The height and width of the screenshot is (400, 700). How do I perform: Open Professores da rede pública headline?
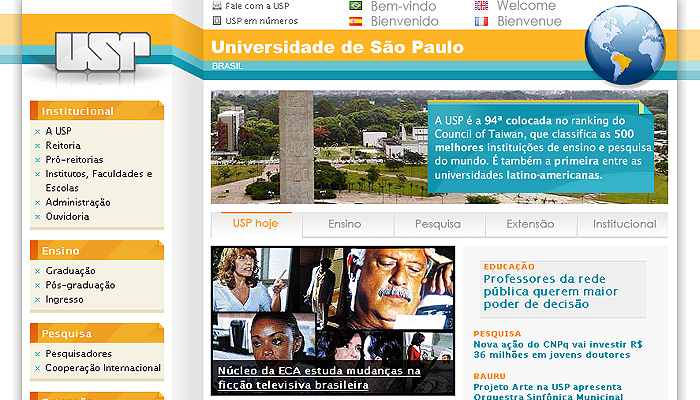(550, 292)
